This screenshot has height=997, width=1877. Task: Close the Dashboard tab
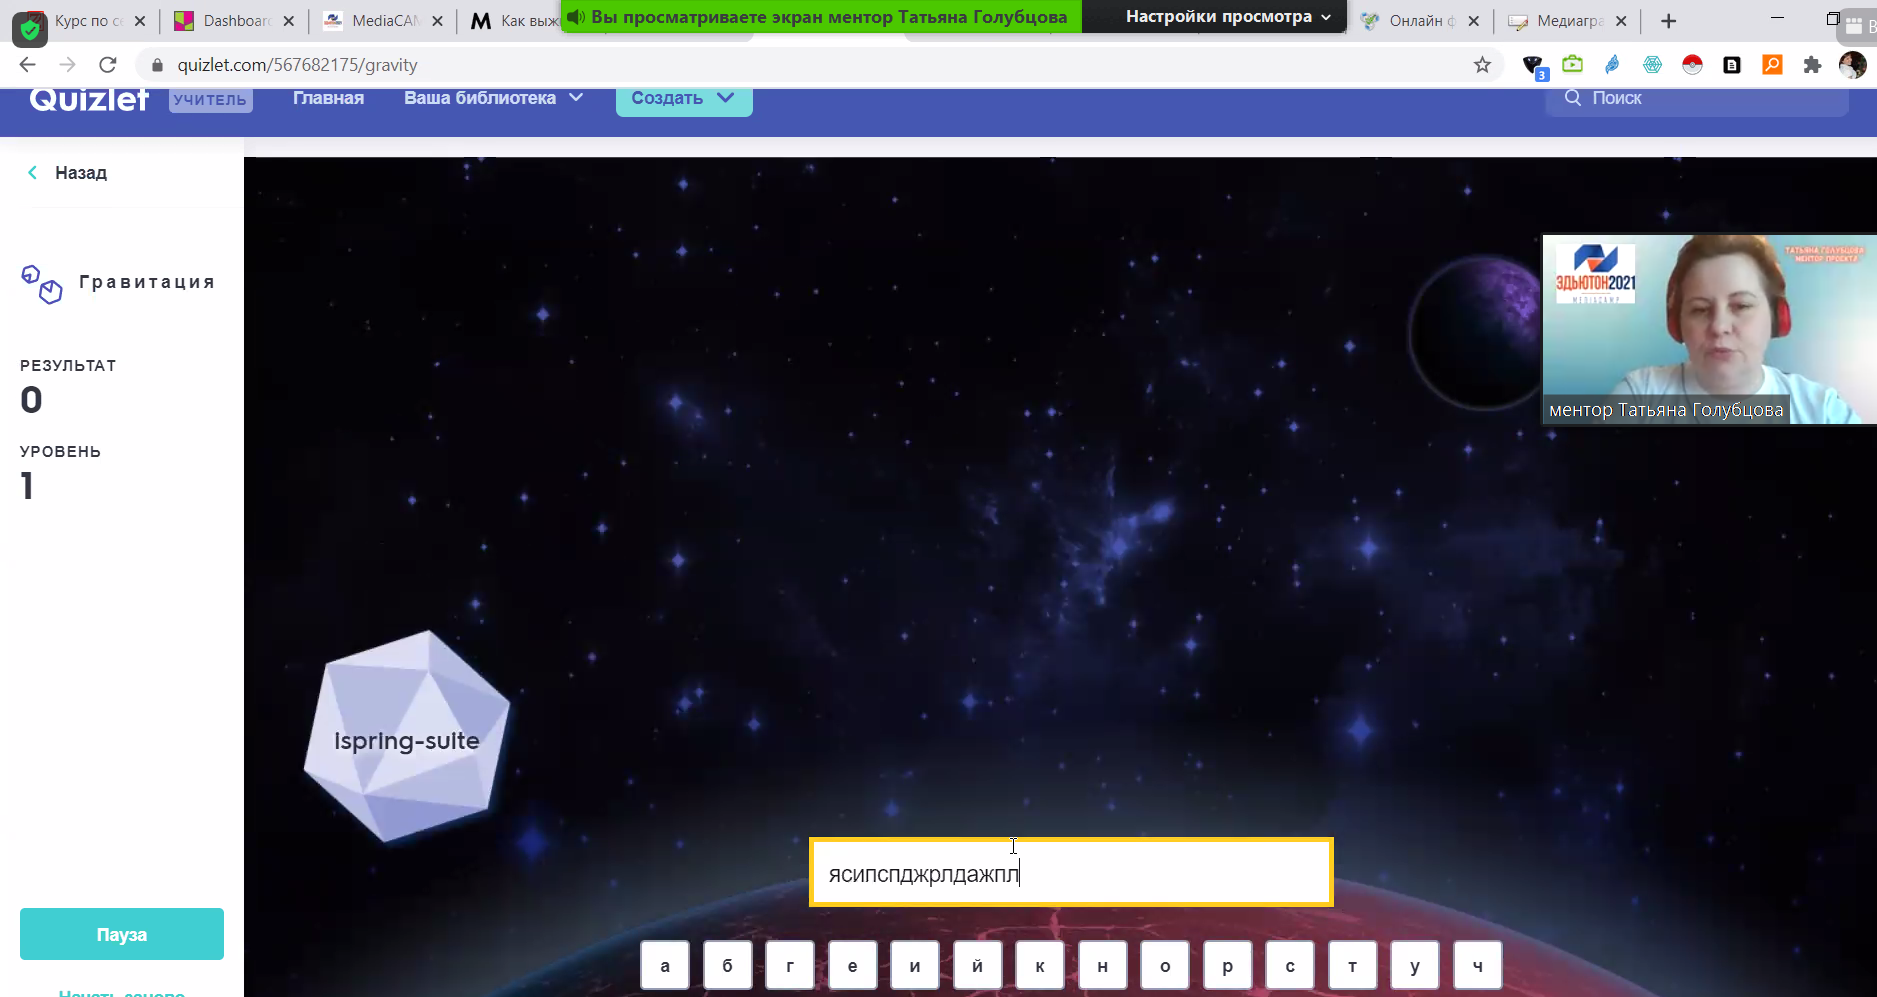tap(288, 21)
